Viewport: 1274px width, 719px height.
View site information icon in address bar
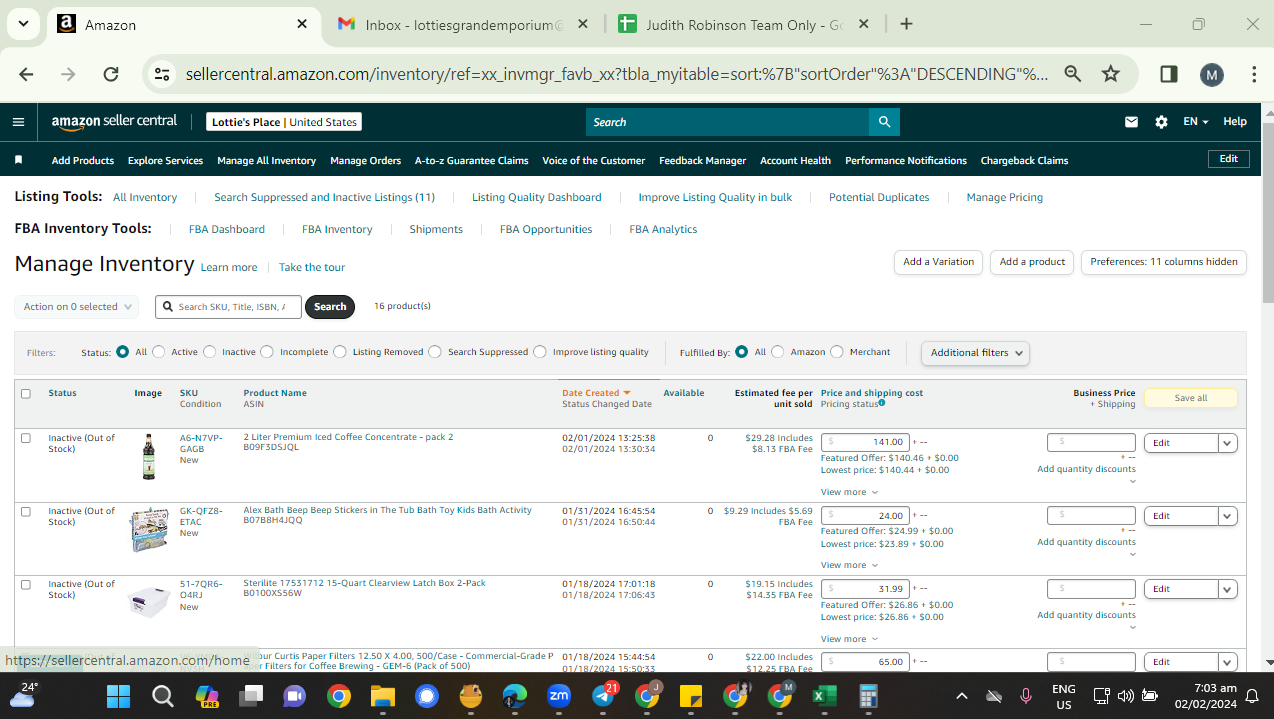[160, 74]
